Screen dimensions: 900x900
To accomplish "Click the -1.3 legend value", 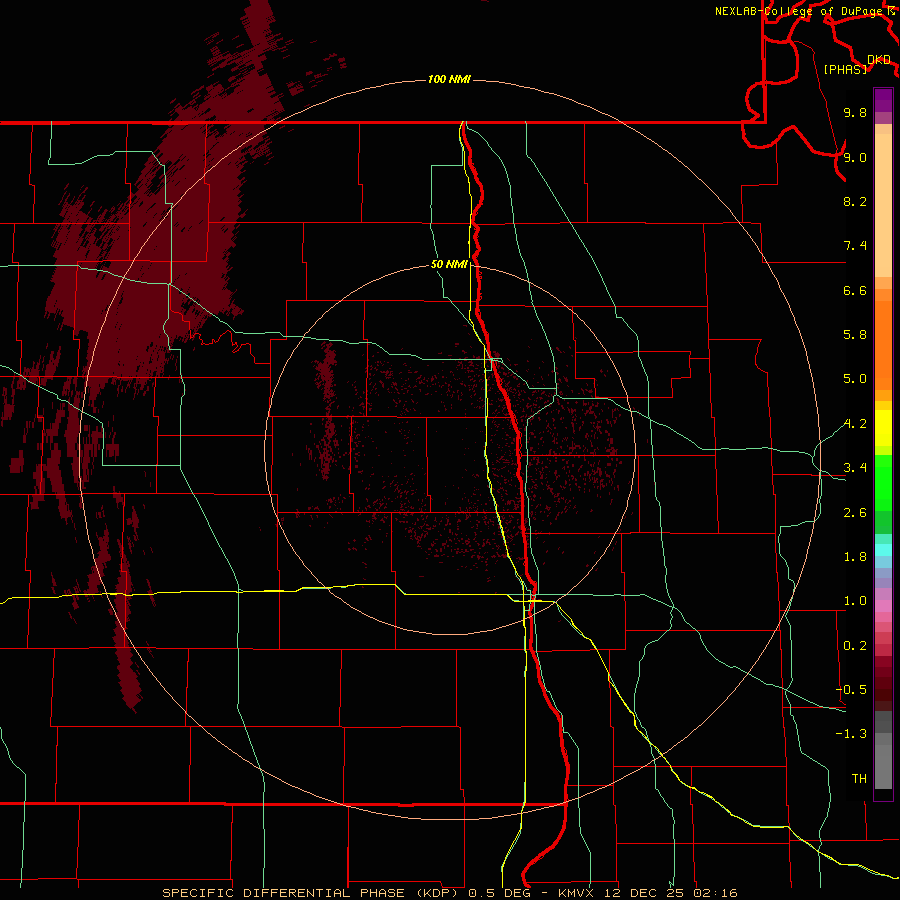I will tap(851, 734).
